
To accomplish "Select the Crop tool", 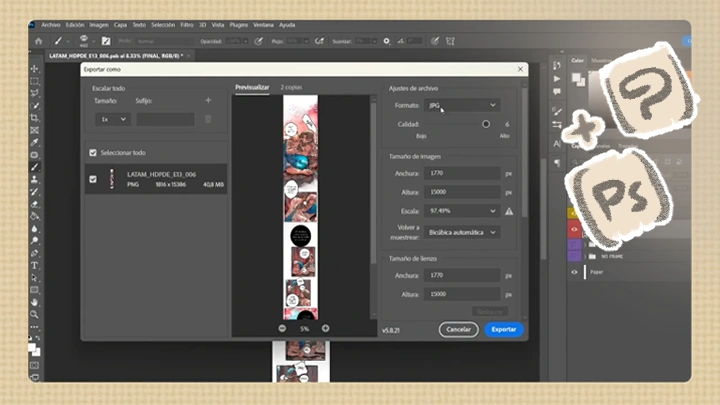I will 34,118.
